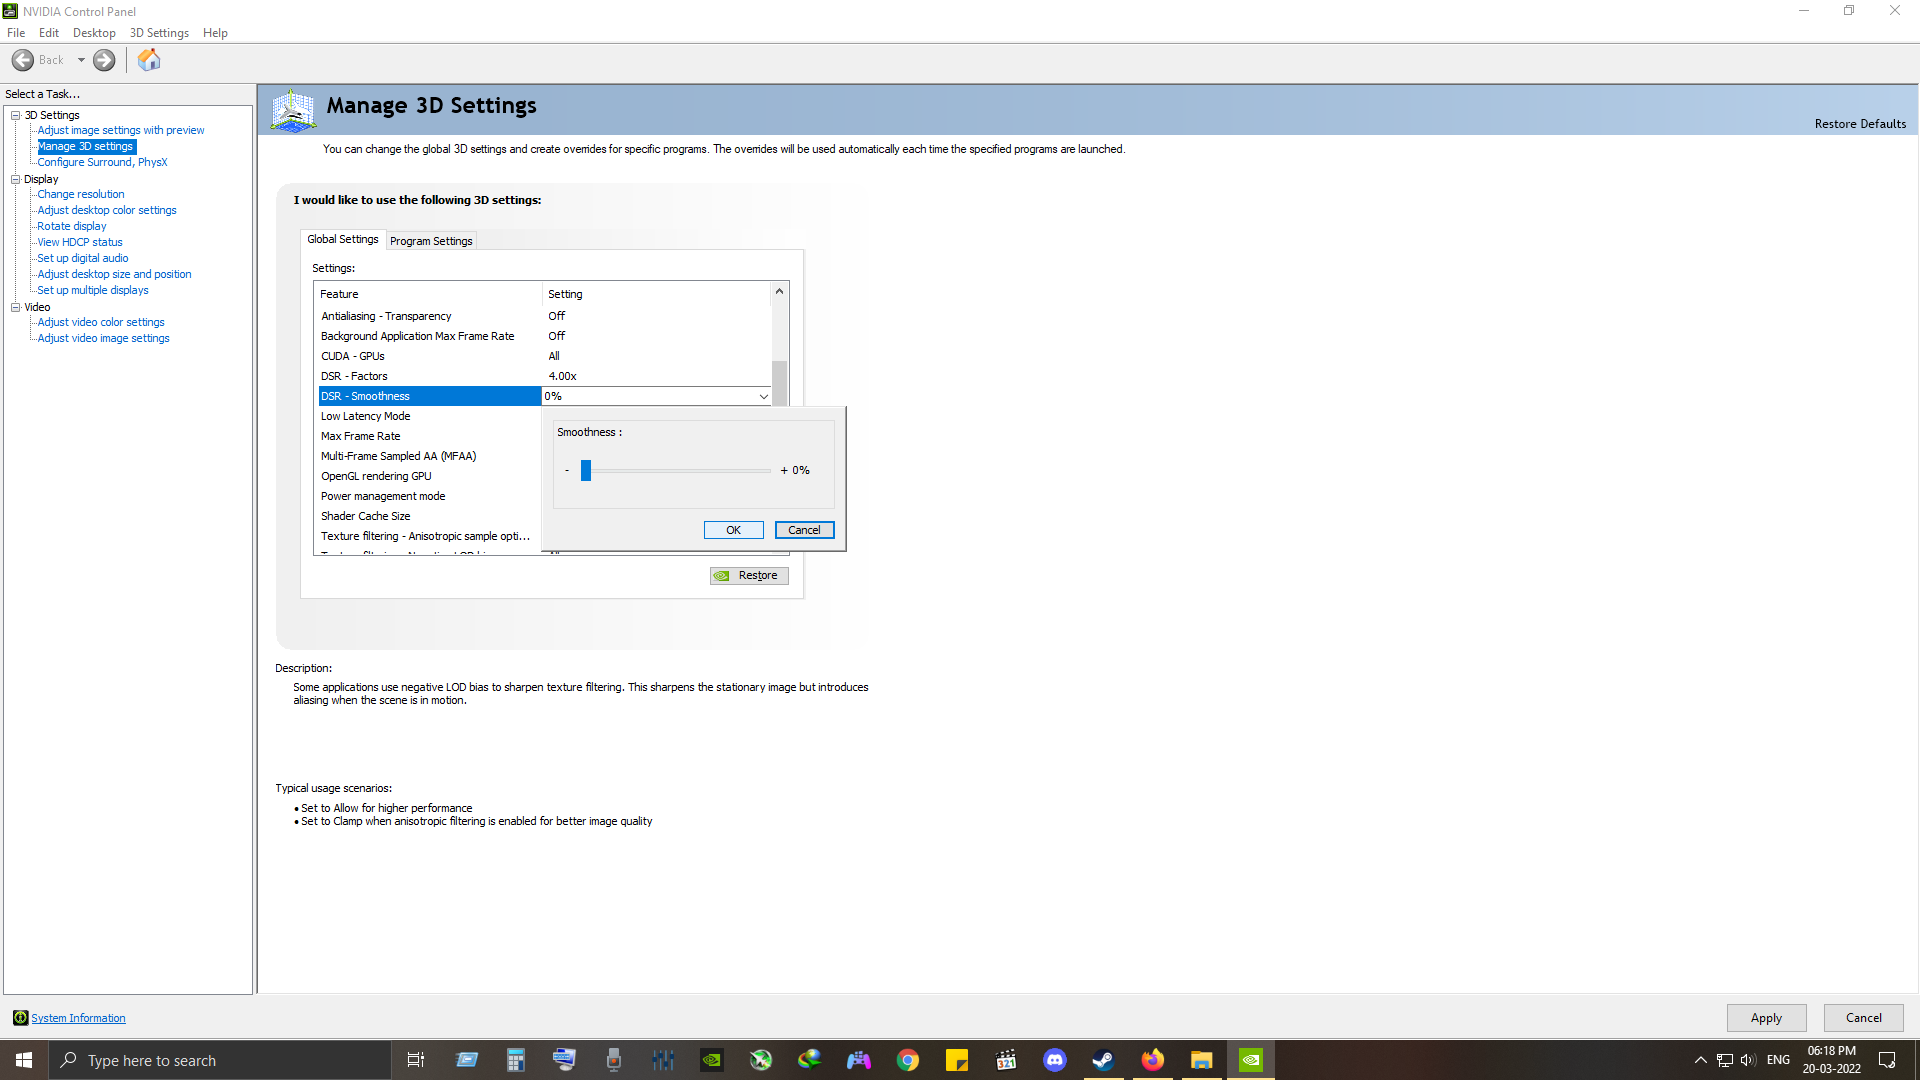The width and height of the screenshot is (1920, 1080).
Task: Click NVIDIA Control Panel taskbar icon
Action: tap(1250, 1060)
